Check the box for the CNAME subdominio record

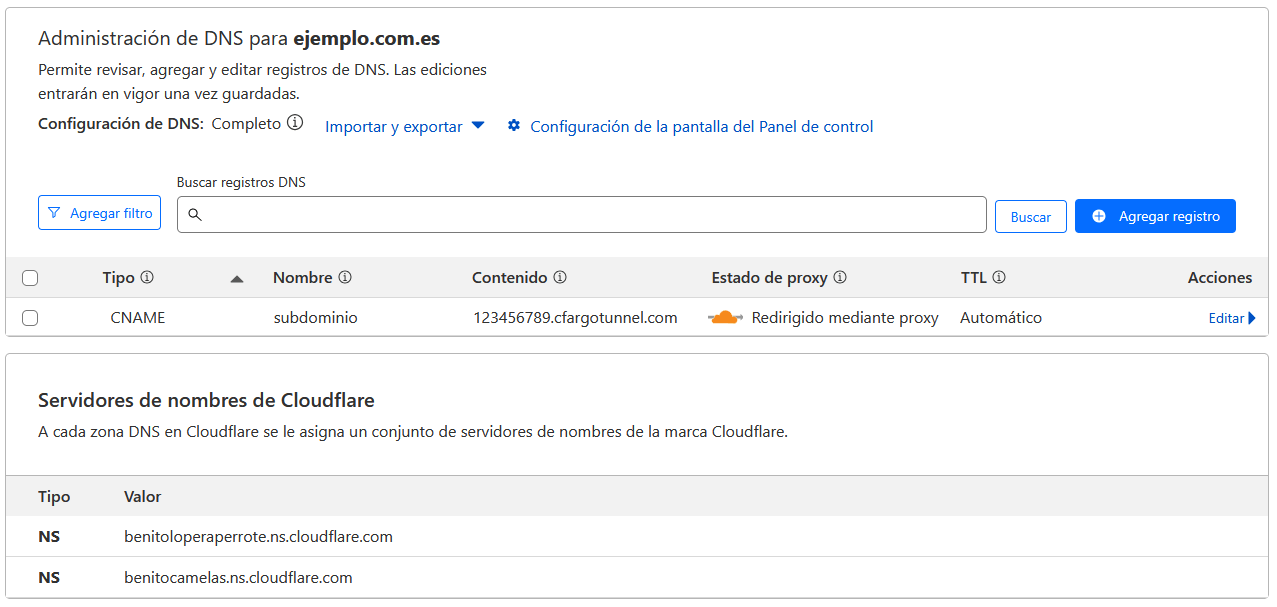click(x=30, y=318)
